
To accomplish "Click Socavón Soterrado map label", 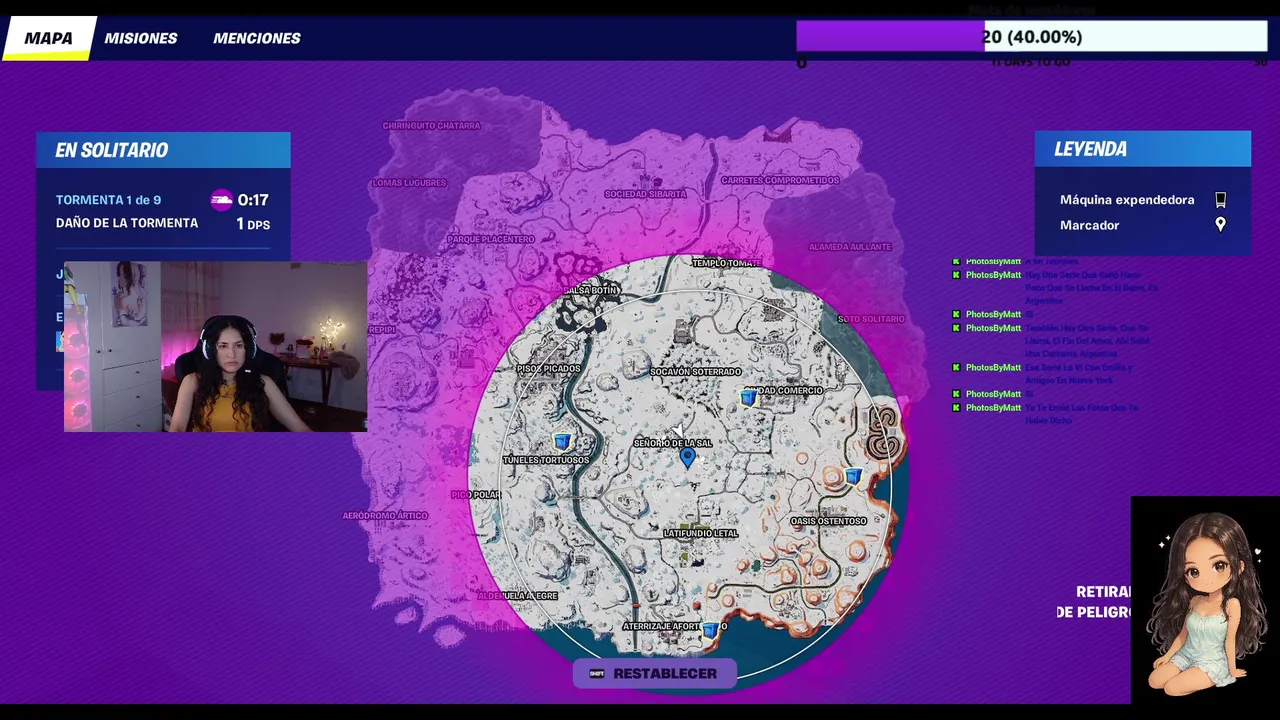I will point(696,372).
